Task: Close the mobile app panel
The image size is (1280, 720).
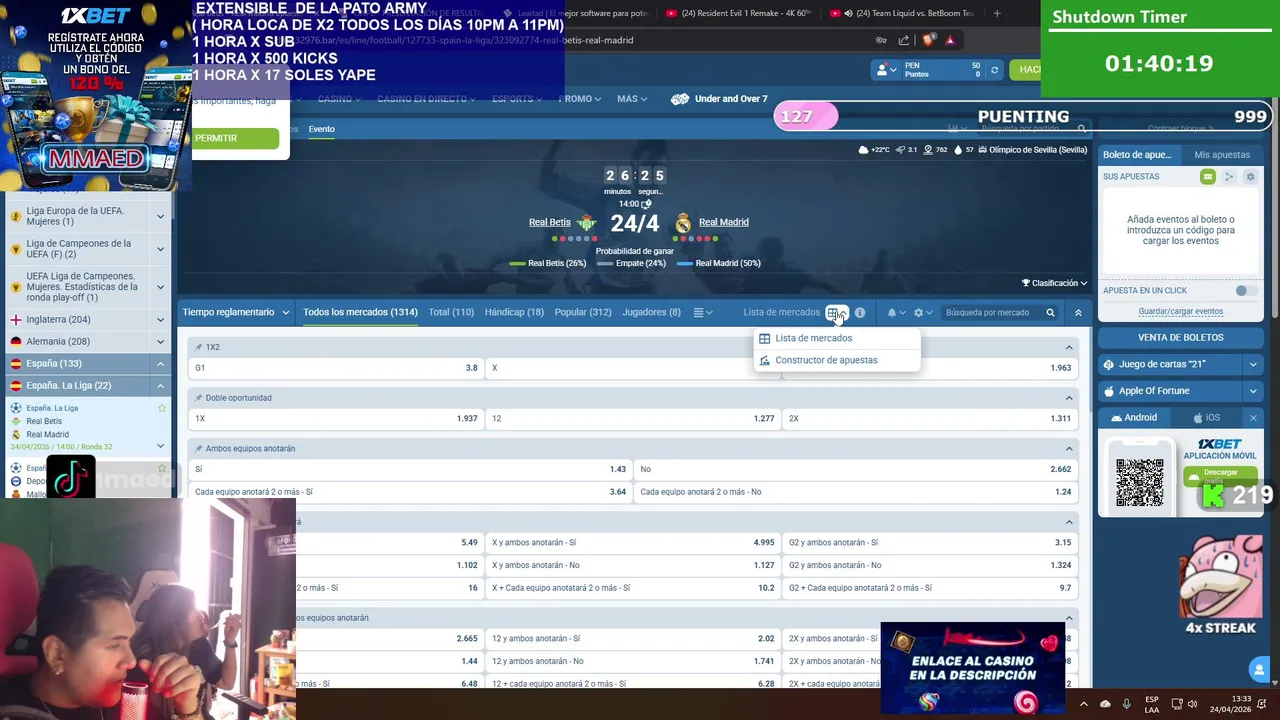Action: [x=1253, y=418]
